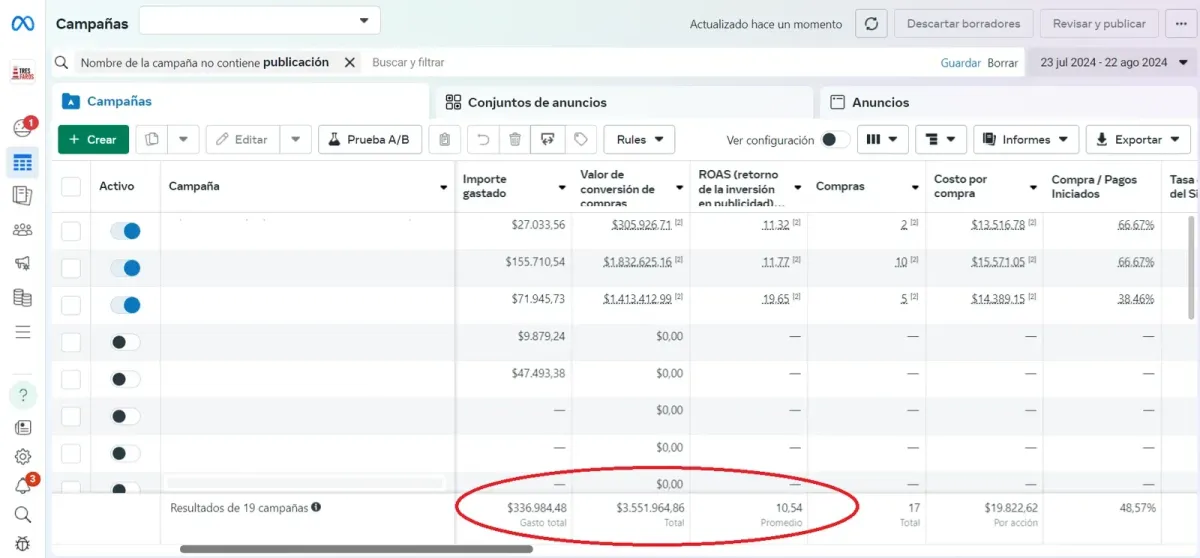Open the date range dropdown
This screenshot has height=558, width=1200.
tap(1110, 62)
